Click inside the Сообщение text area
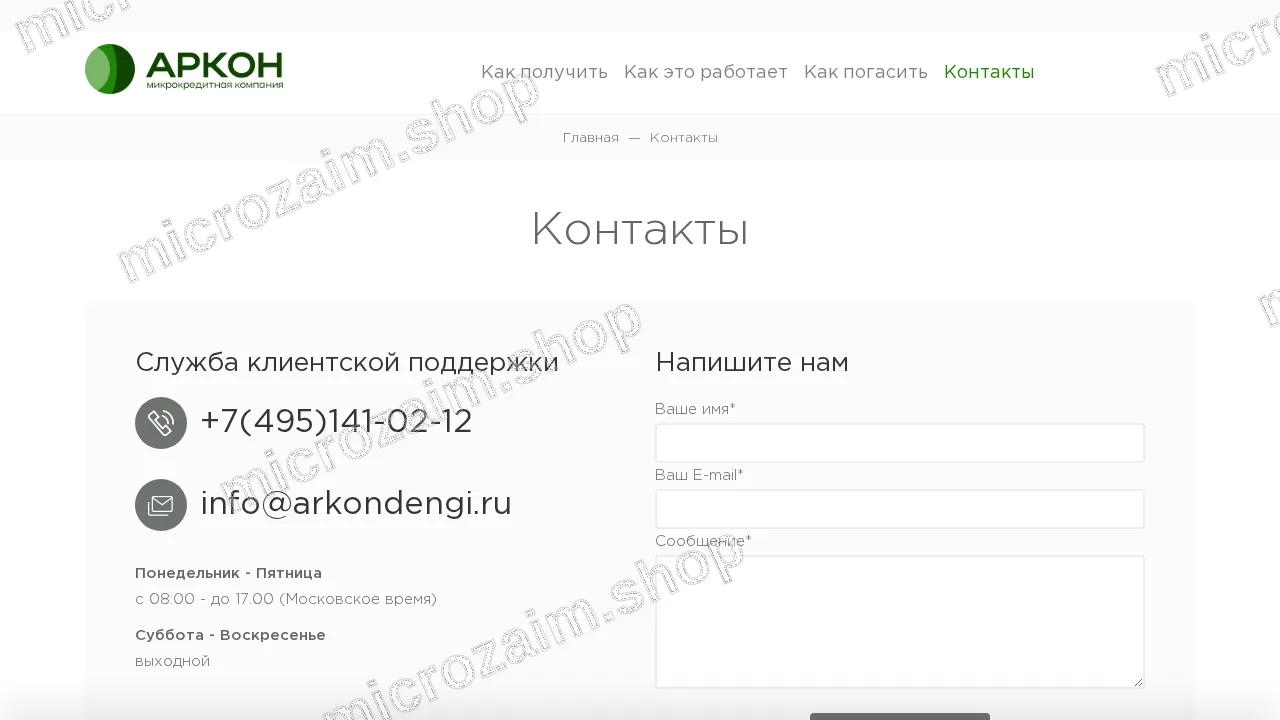The width and height of the screenshot is (1280, 720). click(x=900, y=622)
